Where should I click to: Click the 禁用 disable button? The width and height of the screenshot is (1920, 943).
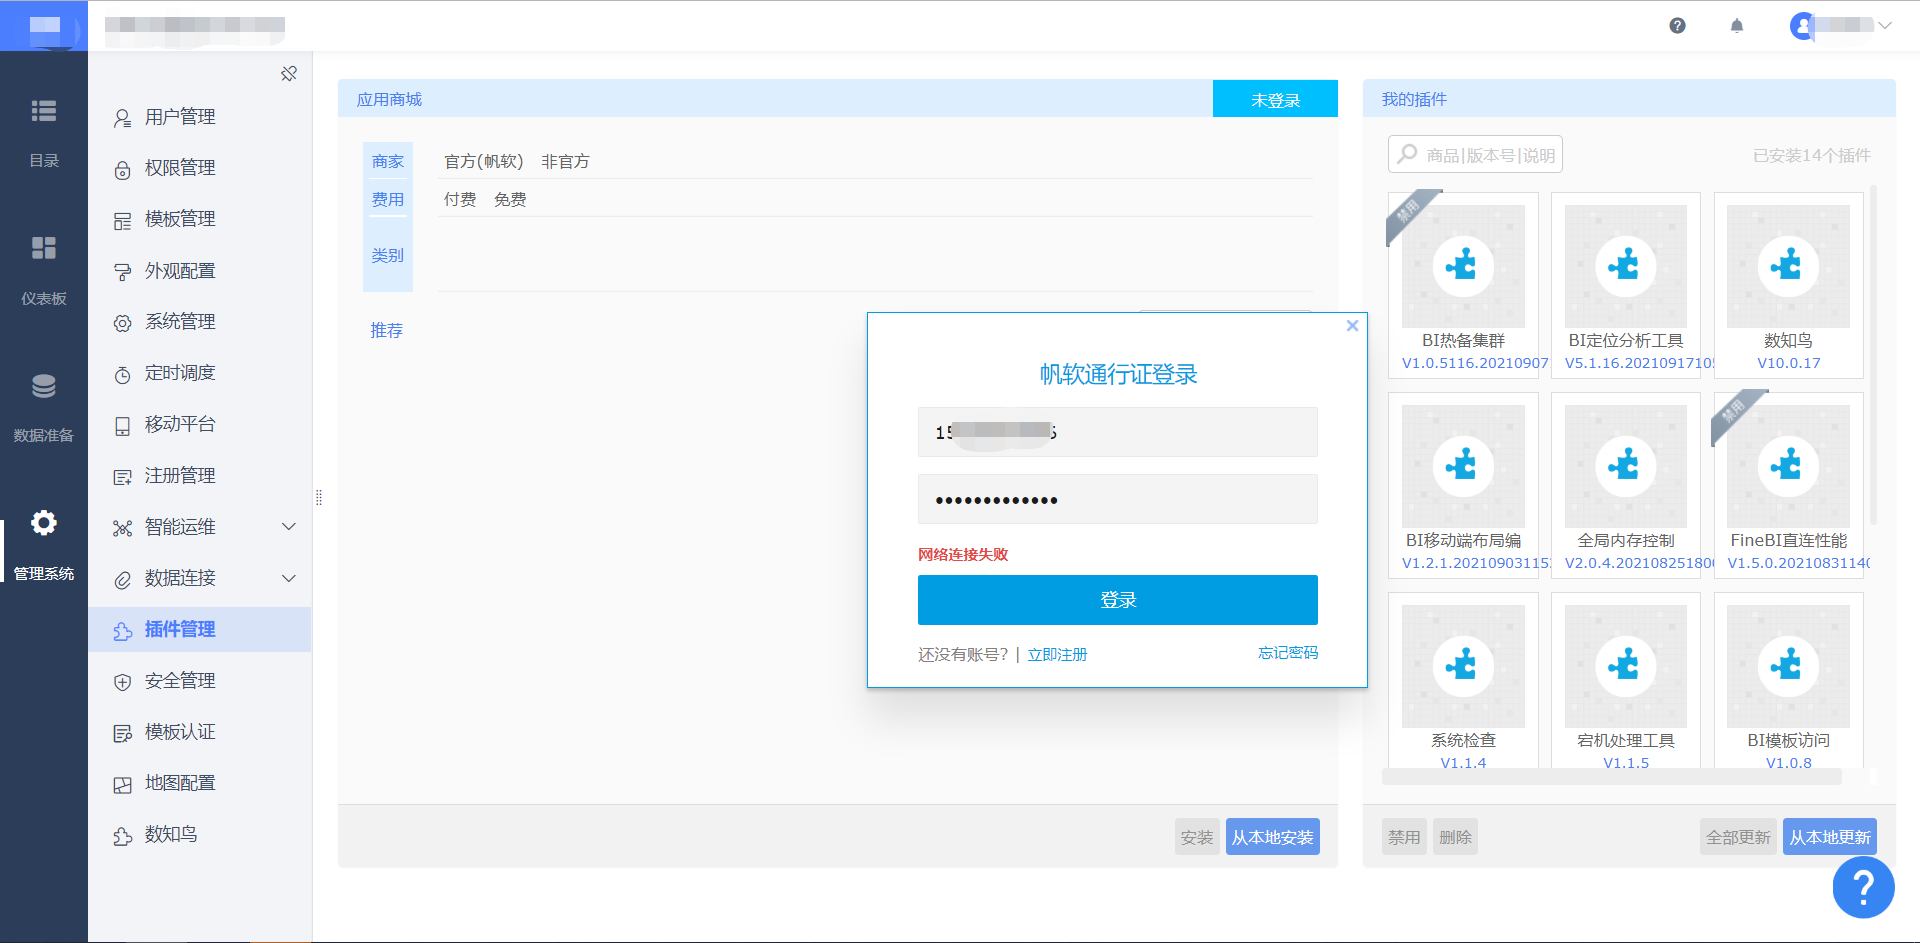point(1404,837)
